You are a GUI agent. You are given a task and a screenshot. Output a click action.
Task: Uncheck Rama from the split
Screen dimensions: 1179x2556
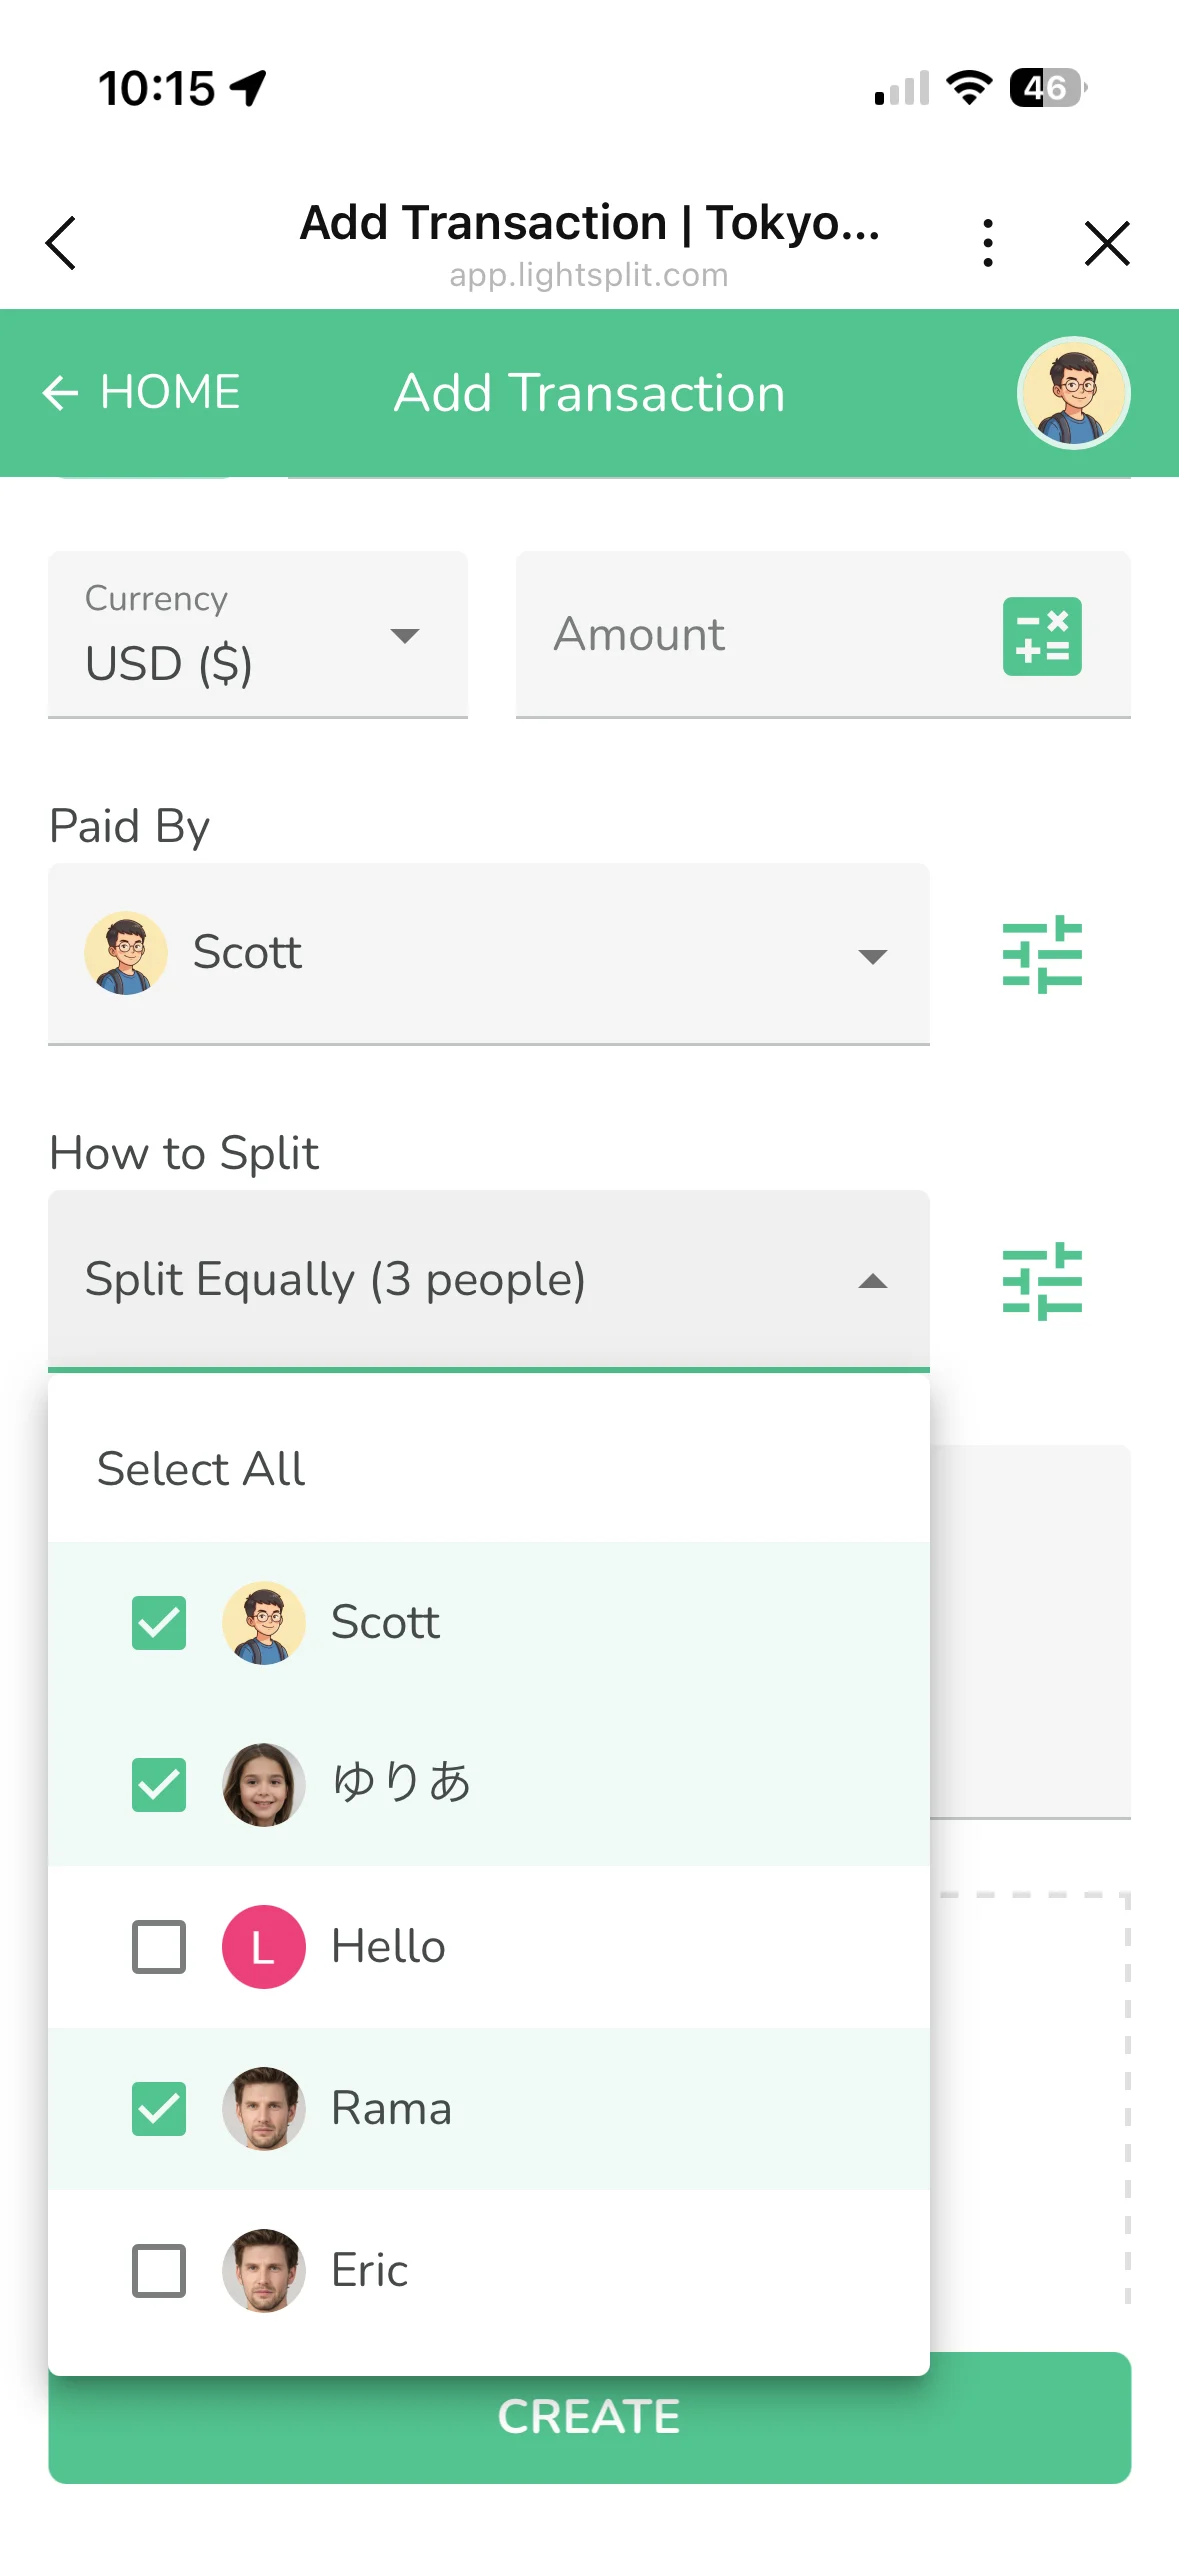[159, 2108]
